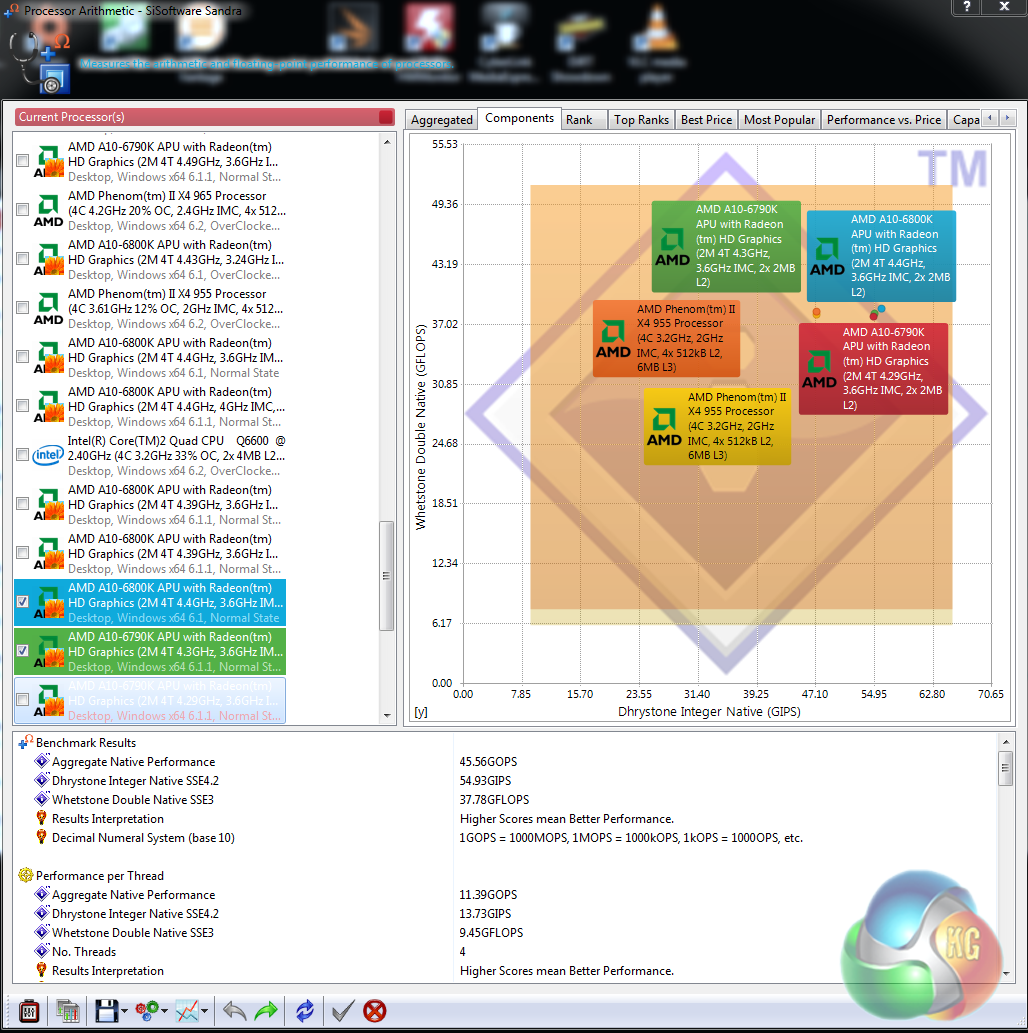
Task: Click the help question mark button
Action: pos(966,7)
